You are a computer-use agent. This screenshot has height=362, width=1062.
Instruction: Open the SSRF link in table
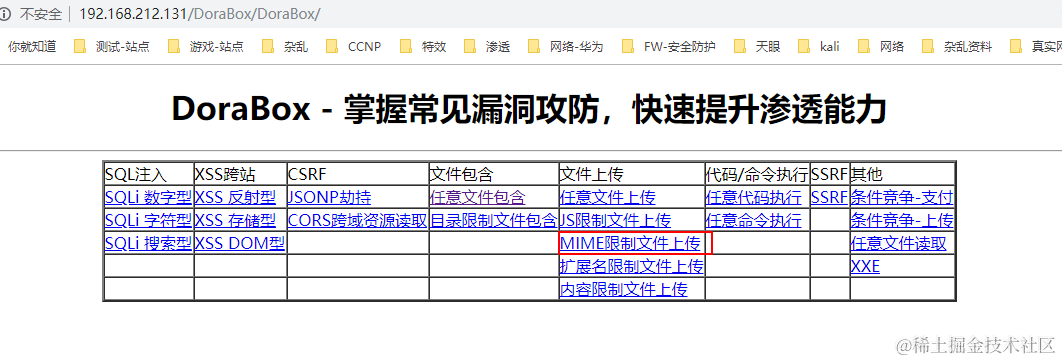(x=829, y=197)
